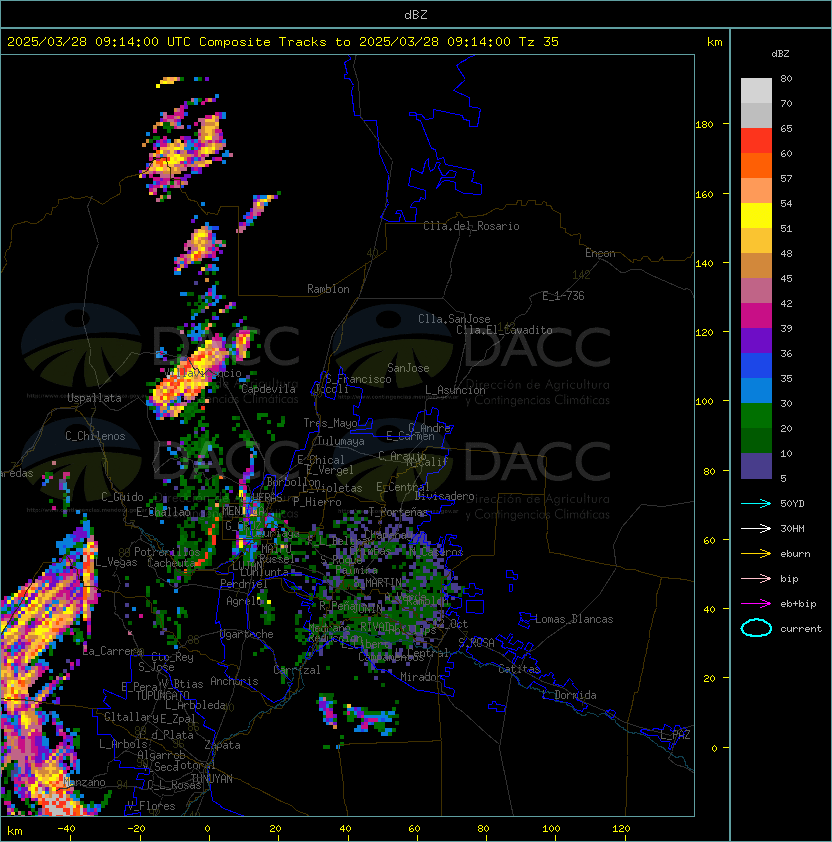Click the 'Mirador' place label
This screenshot has height=842, width=832.
click(x=421, y=677)
